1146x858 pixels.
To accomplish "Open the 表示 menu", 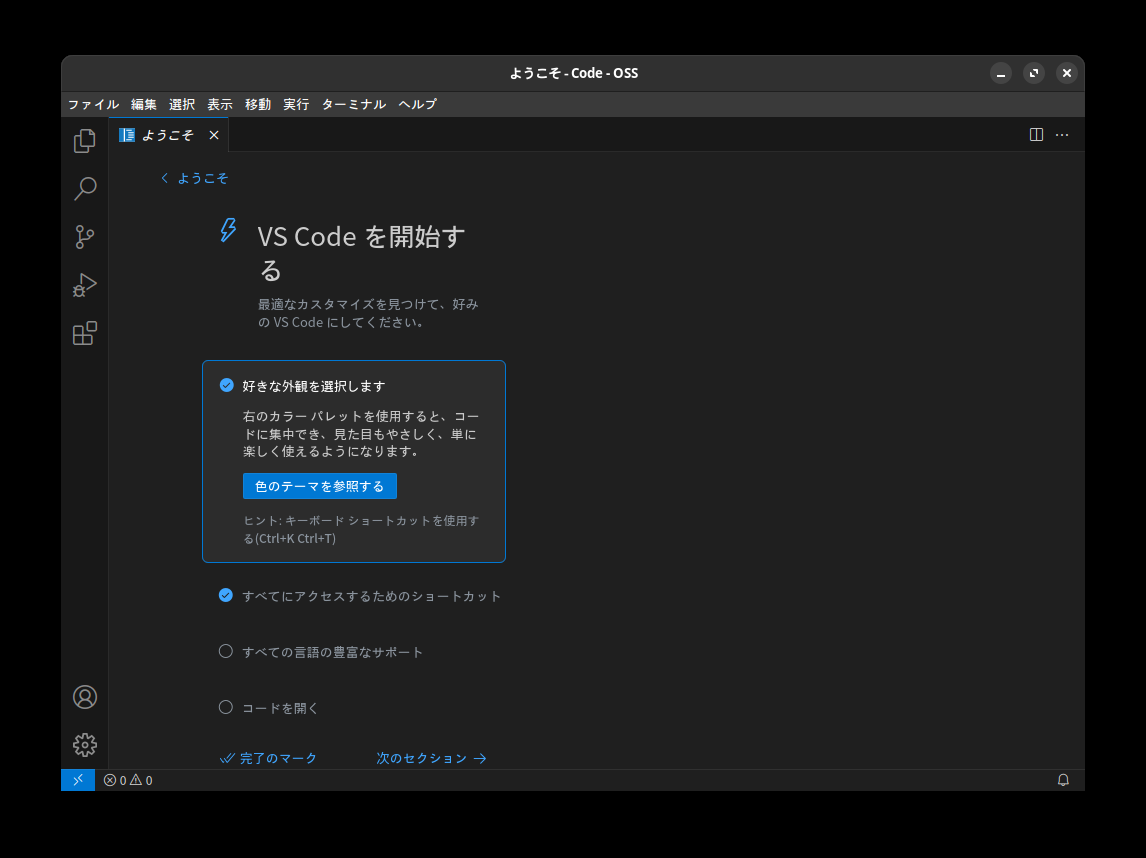I will click(220, 105).
